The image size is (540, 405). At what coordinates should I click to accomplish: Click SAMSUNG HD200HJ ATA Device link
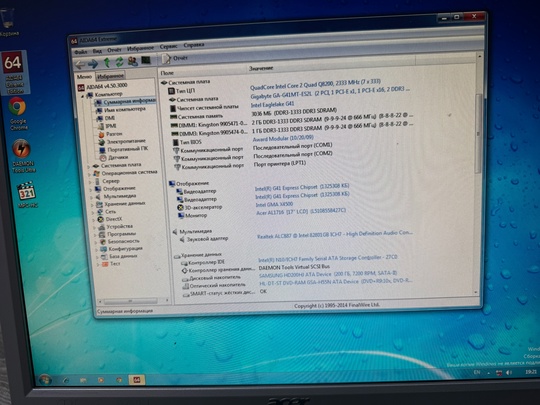328,274
